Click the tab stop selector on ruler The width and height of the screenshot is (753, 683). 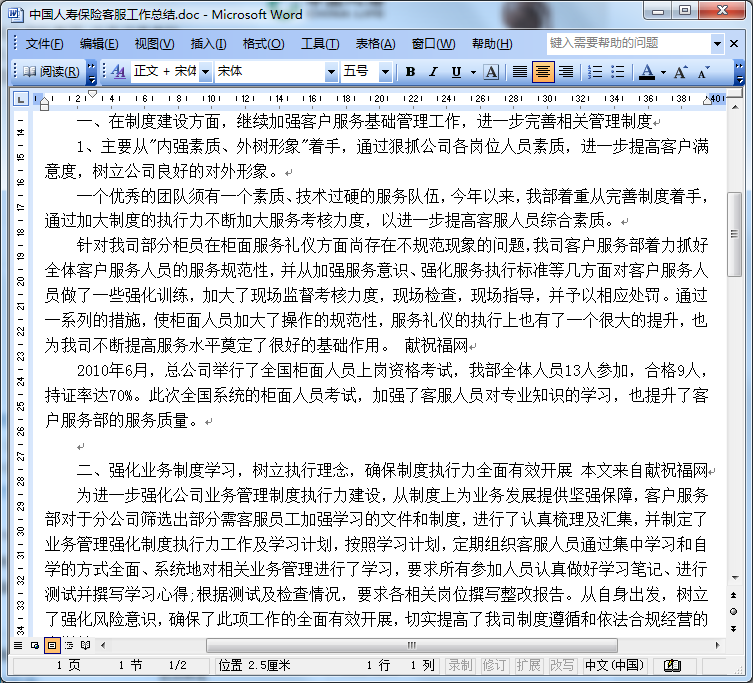click(20, 99)
